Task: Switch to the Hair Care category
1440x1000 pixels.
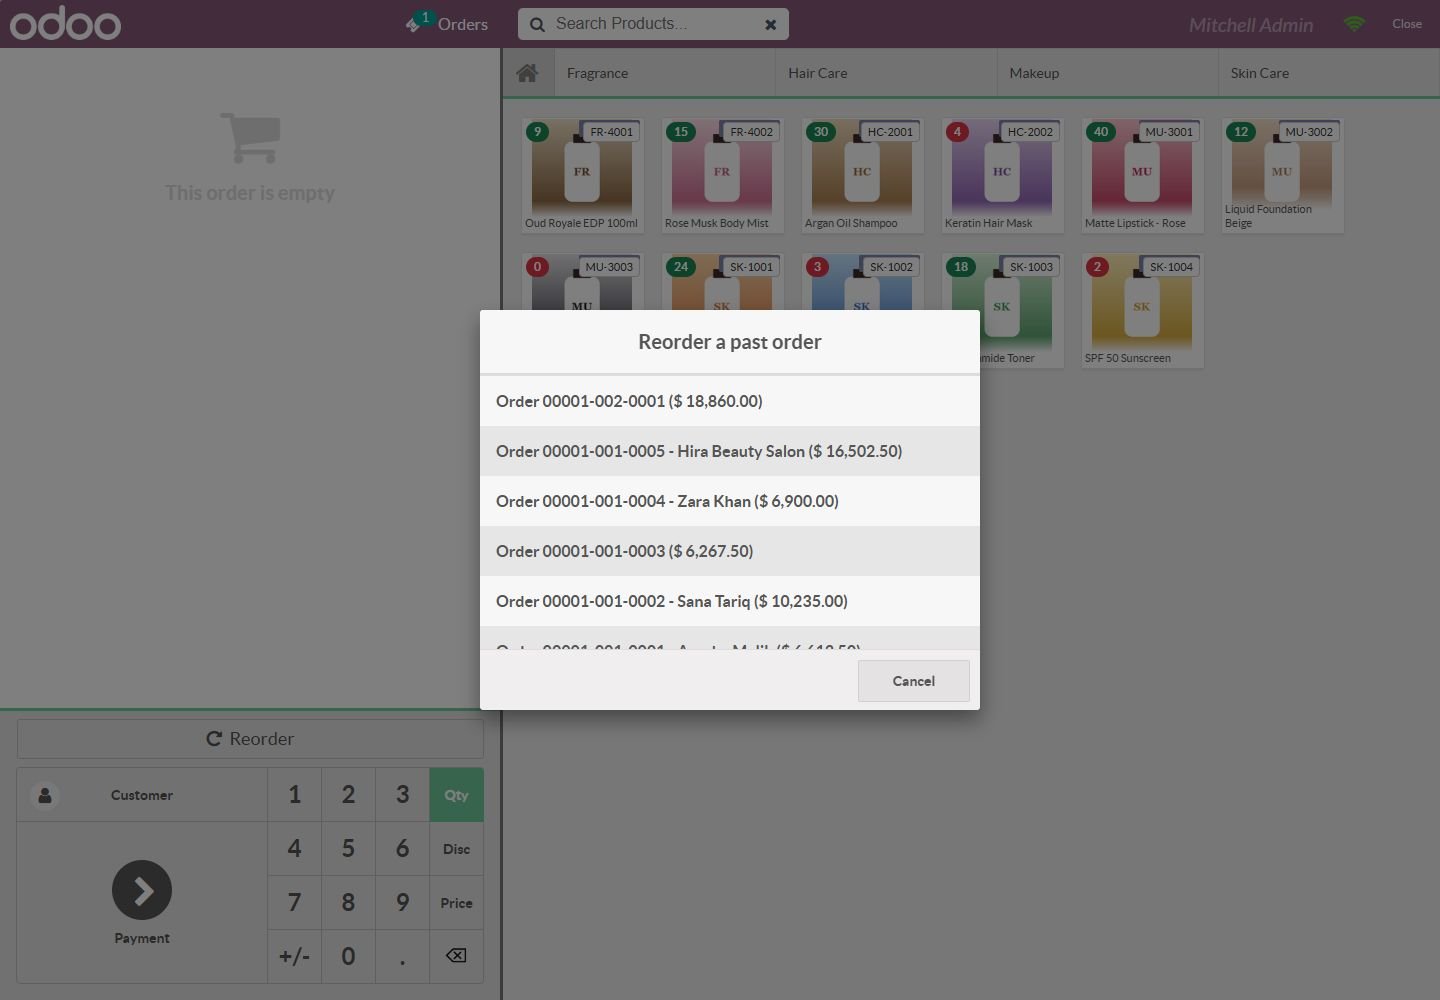Action: click(886, 73)
